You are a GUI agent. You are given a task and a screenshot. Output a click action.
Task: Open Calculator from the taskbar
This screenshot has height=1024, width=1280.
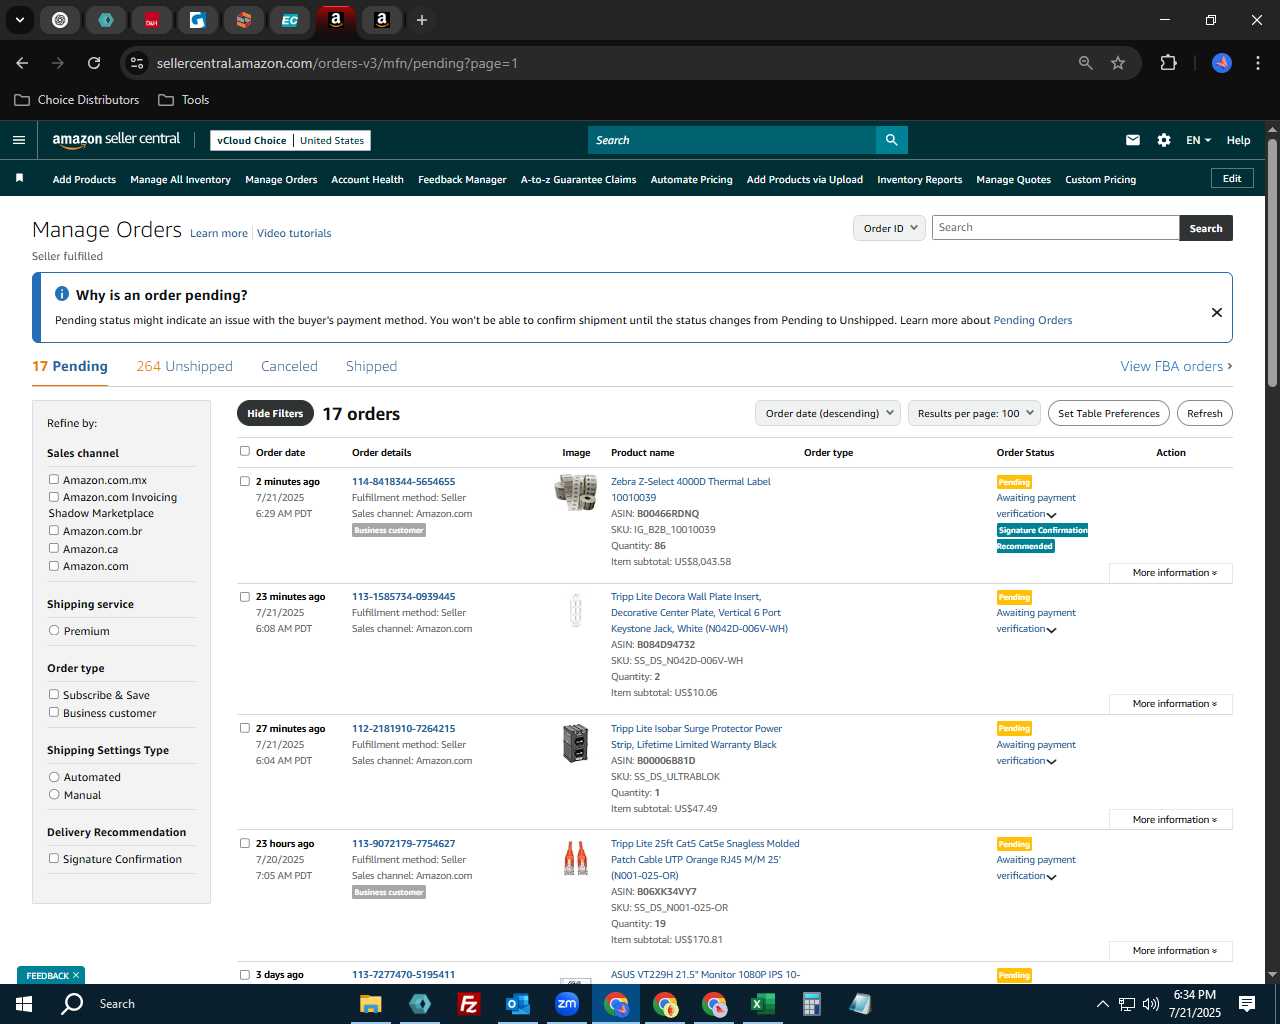[811, 1004]
